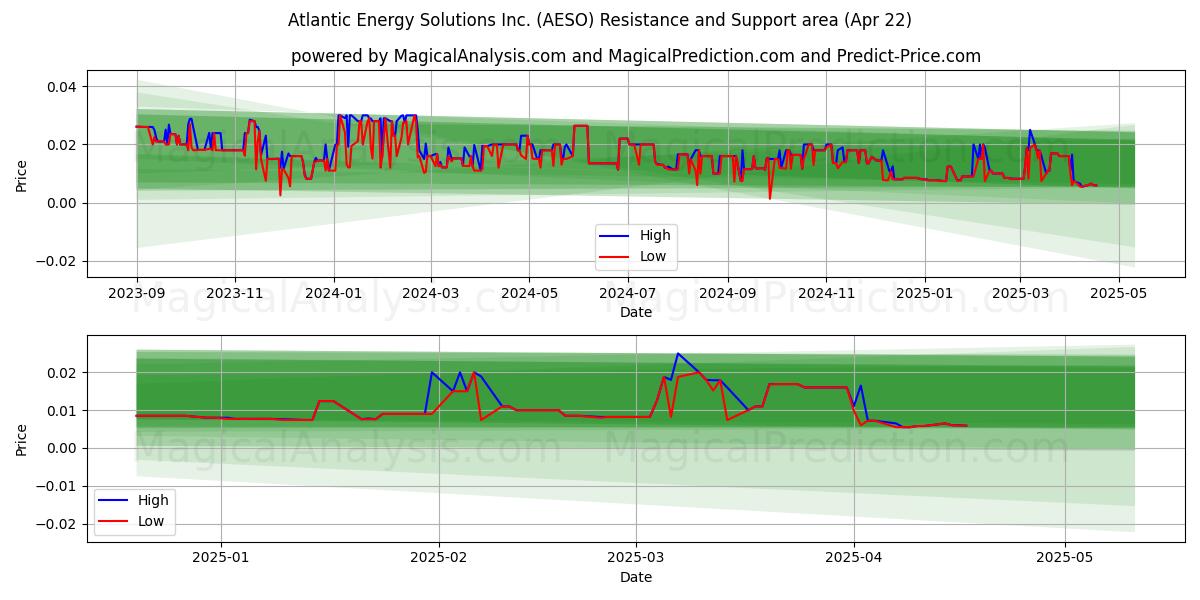The width and height of the screenshot is (1200, 600).
Task: Click the lower chart's 'Date' axis label
Action: tap(636, 577)
